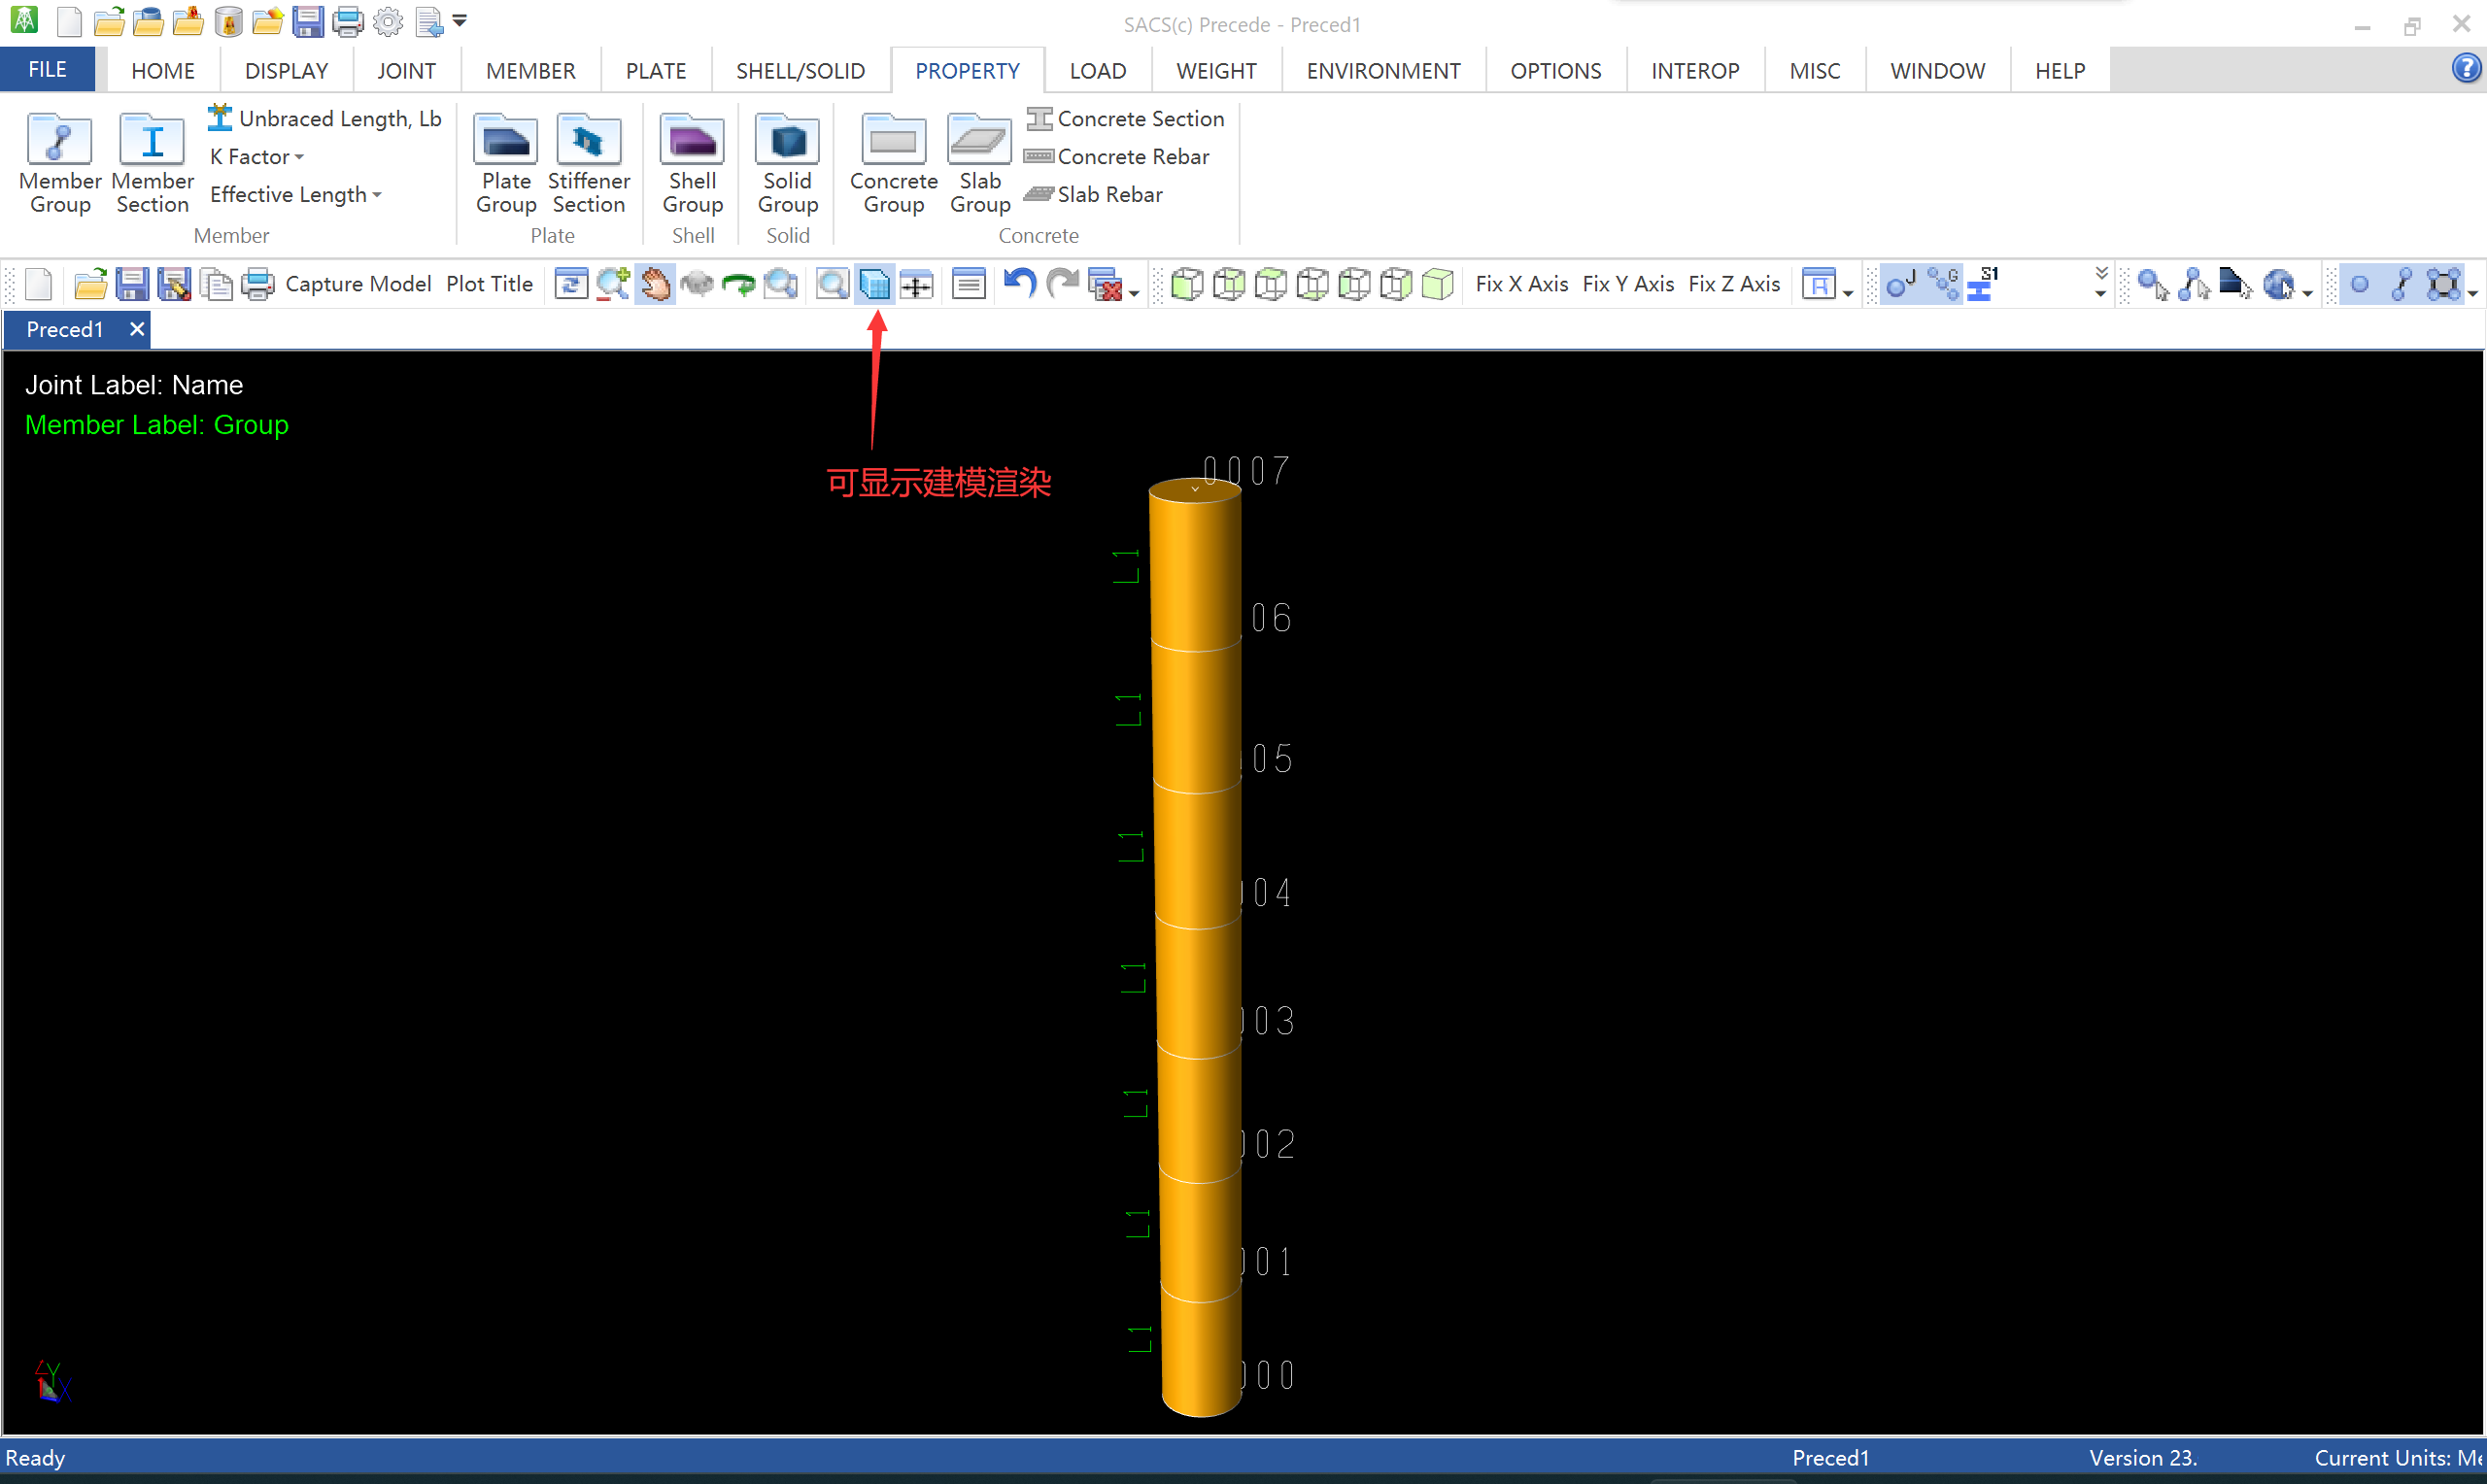Toggle joint label display (J icon)
The height and width of the screenshot is (1484, 2487).
(1899, 284)
